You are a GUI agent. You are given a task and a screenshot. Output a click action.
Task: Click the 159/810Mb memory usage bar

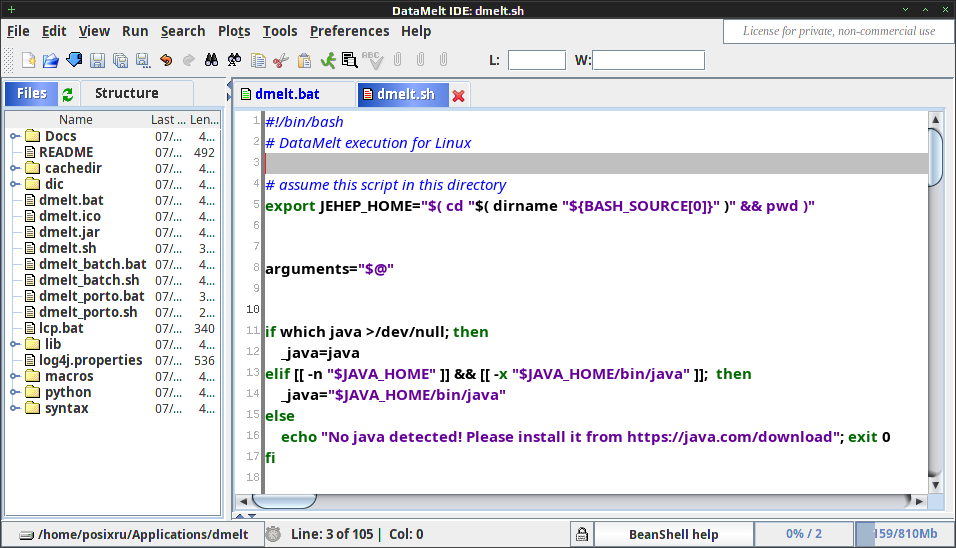[905, 534]
